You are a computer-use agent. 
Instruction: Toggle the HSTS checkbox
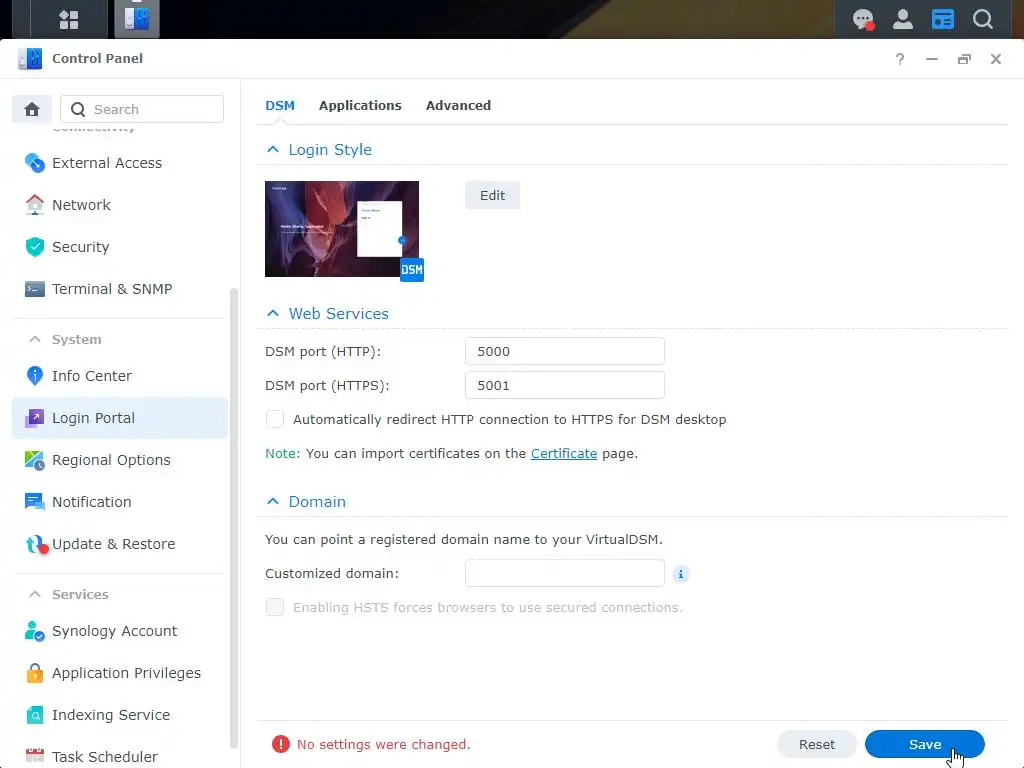[x=275, y=607]
